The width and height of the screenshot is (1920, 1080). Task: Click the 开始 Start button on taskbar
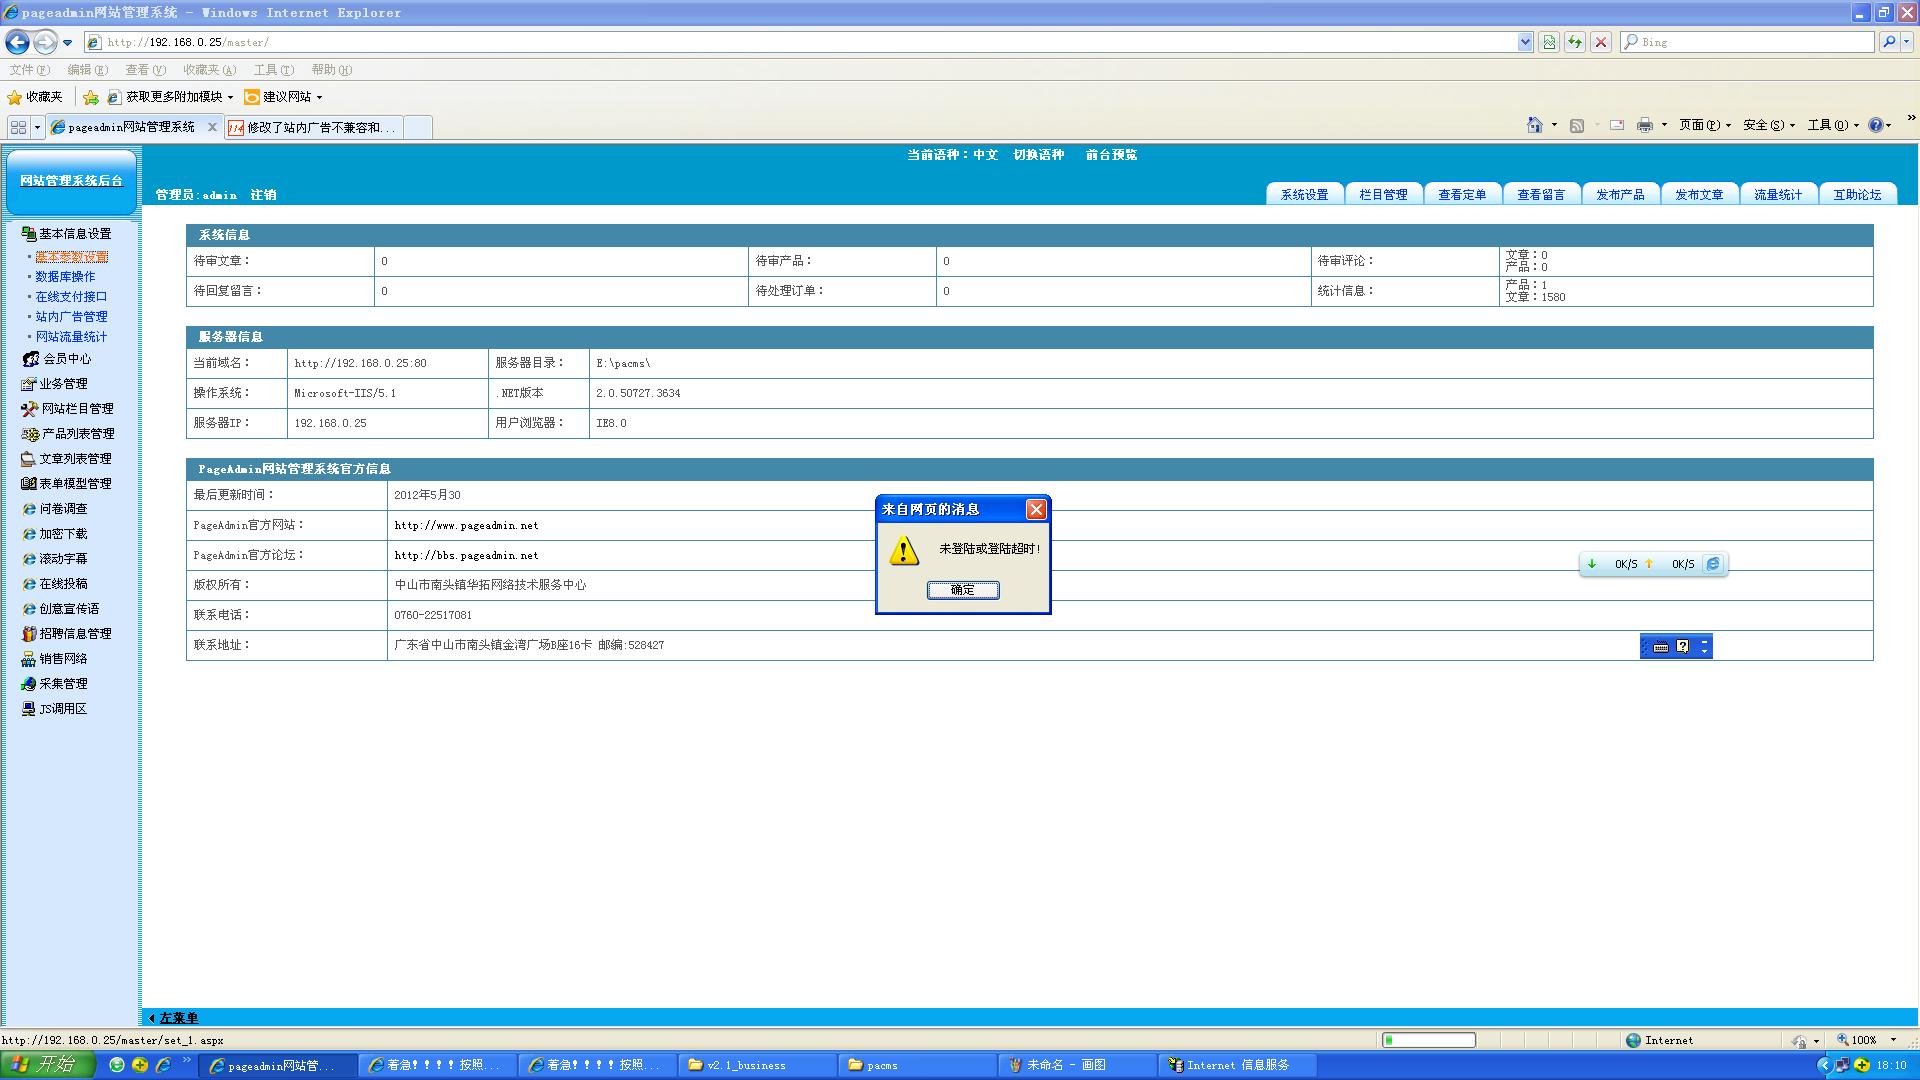coord(46,1065)
